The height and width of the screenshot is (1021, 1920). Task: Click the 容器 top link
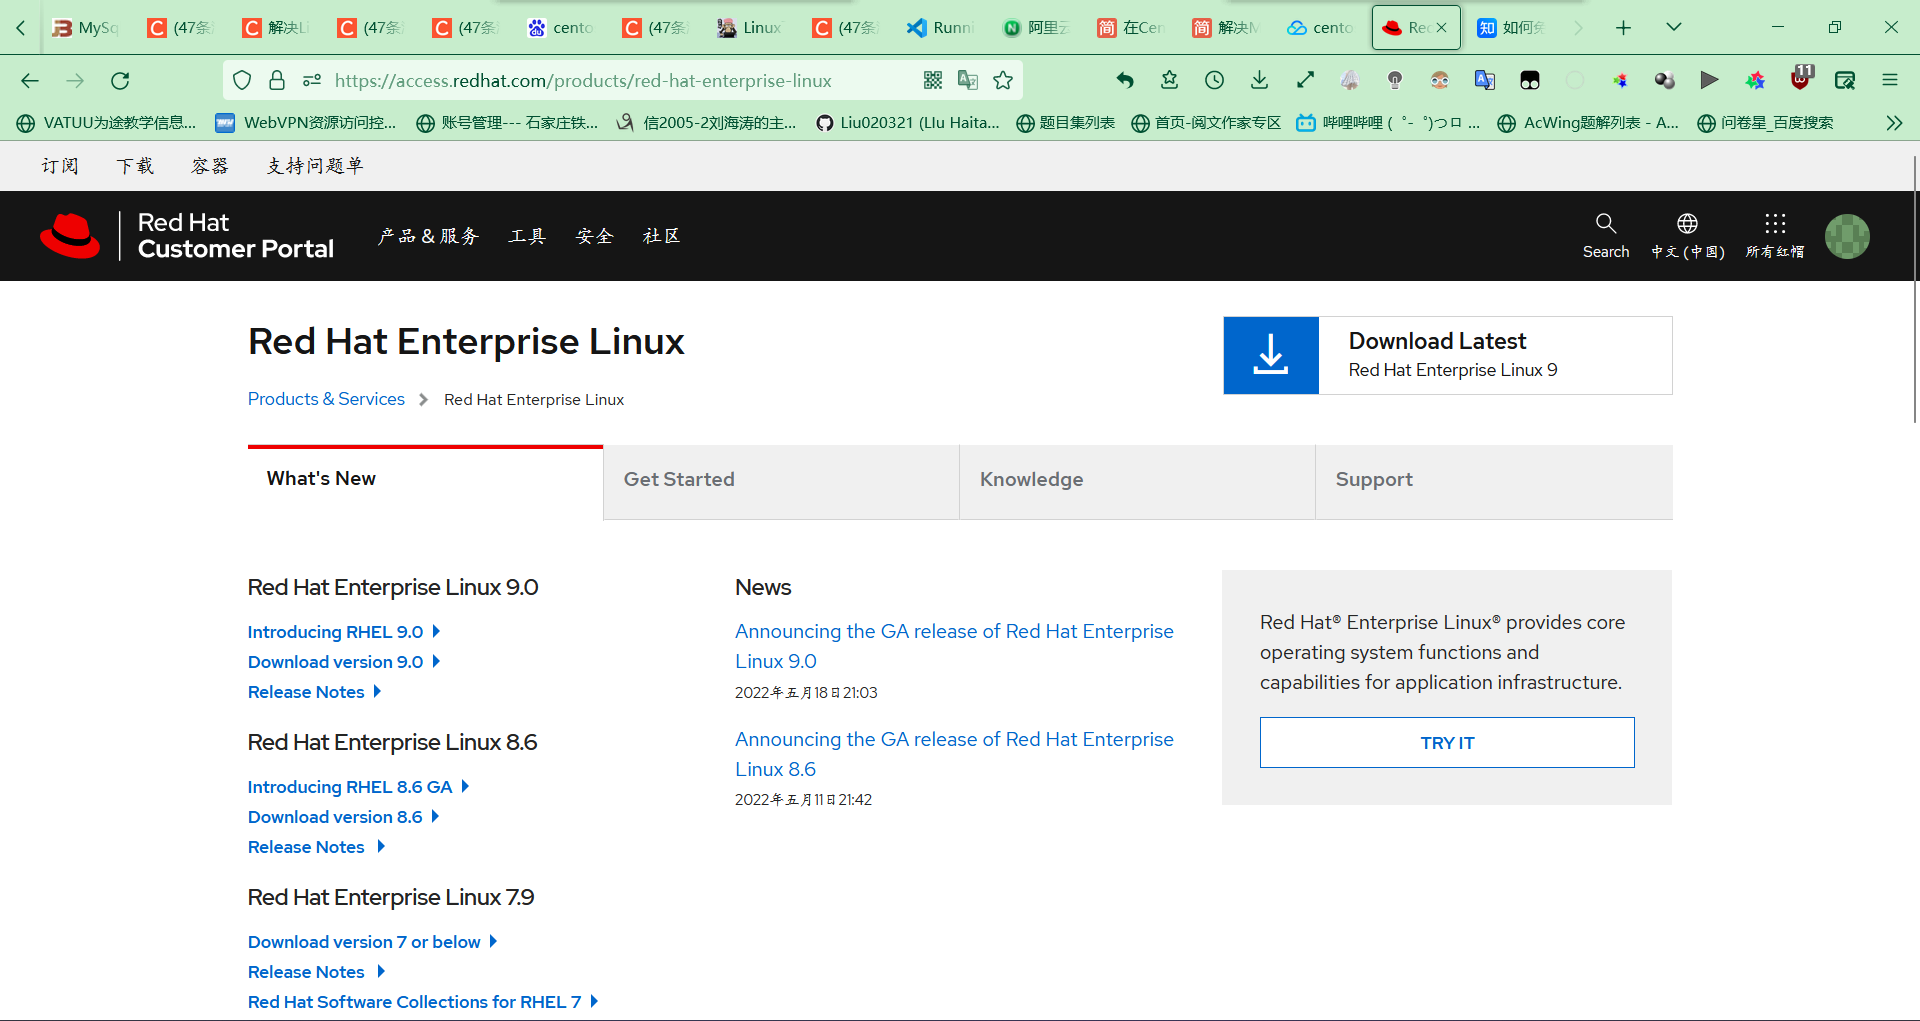tap(210, 166)
